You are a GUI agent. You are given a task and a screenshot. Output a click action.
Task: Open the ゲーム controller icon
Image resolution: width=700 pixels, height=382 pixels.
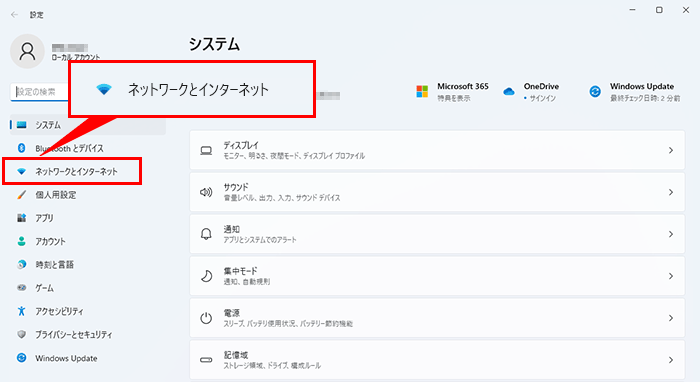(21, 288)
